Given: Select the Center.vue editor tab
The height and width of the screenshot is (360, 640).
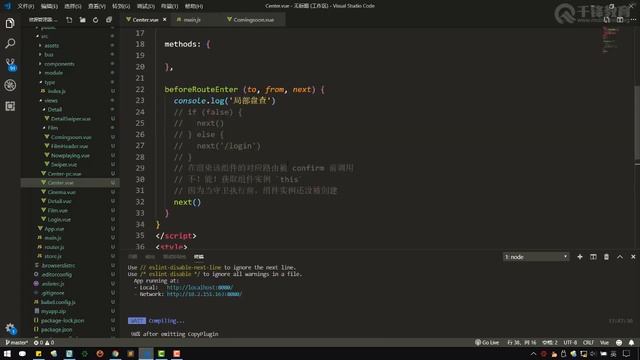Looking at the screenshot, I should 145,20.
